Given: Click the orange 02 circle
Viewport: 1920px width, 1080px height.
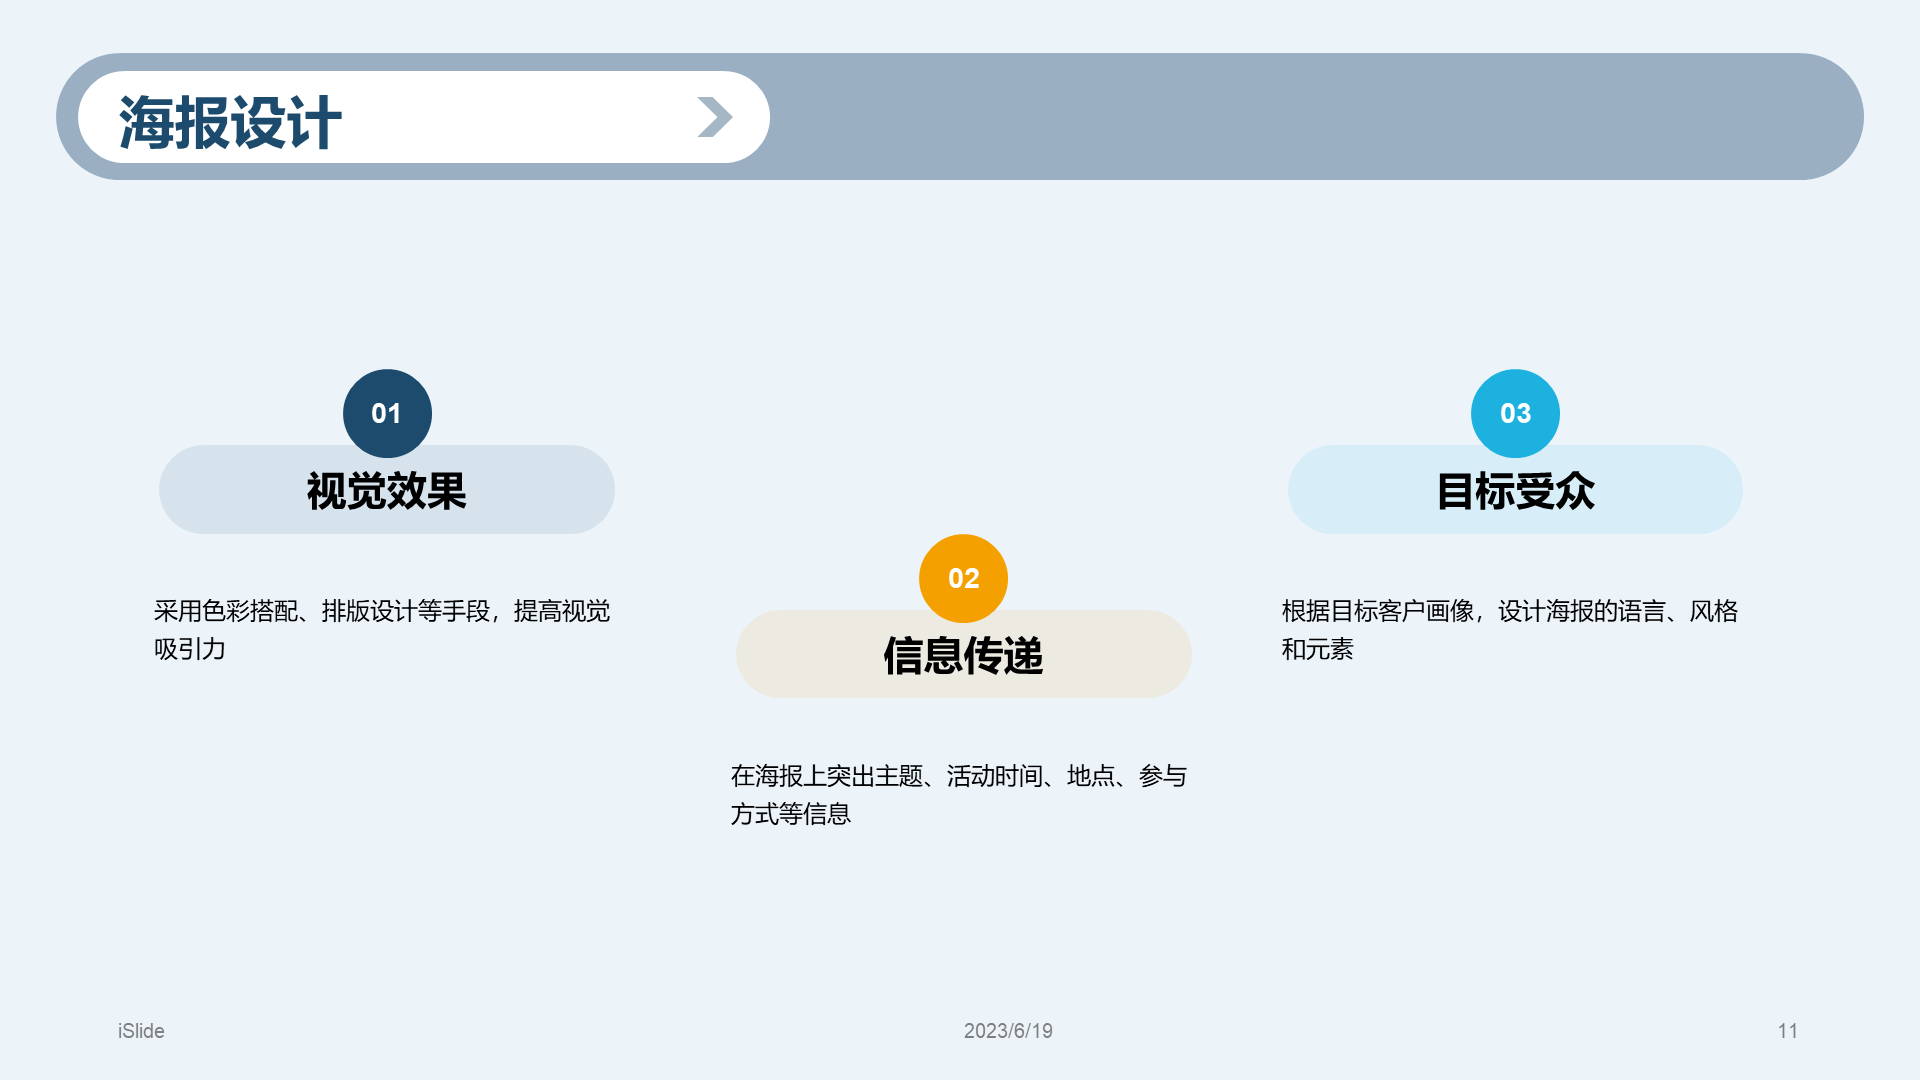Looking at the screenshot, I should 963,578.
